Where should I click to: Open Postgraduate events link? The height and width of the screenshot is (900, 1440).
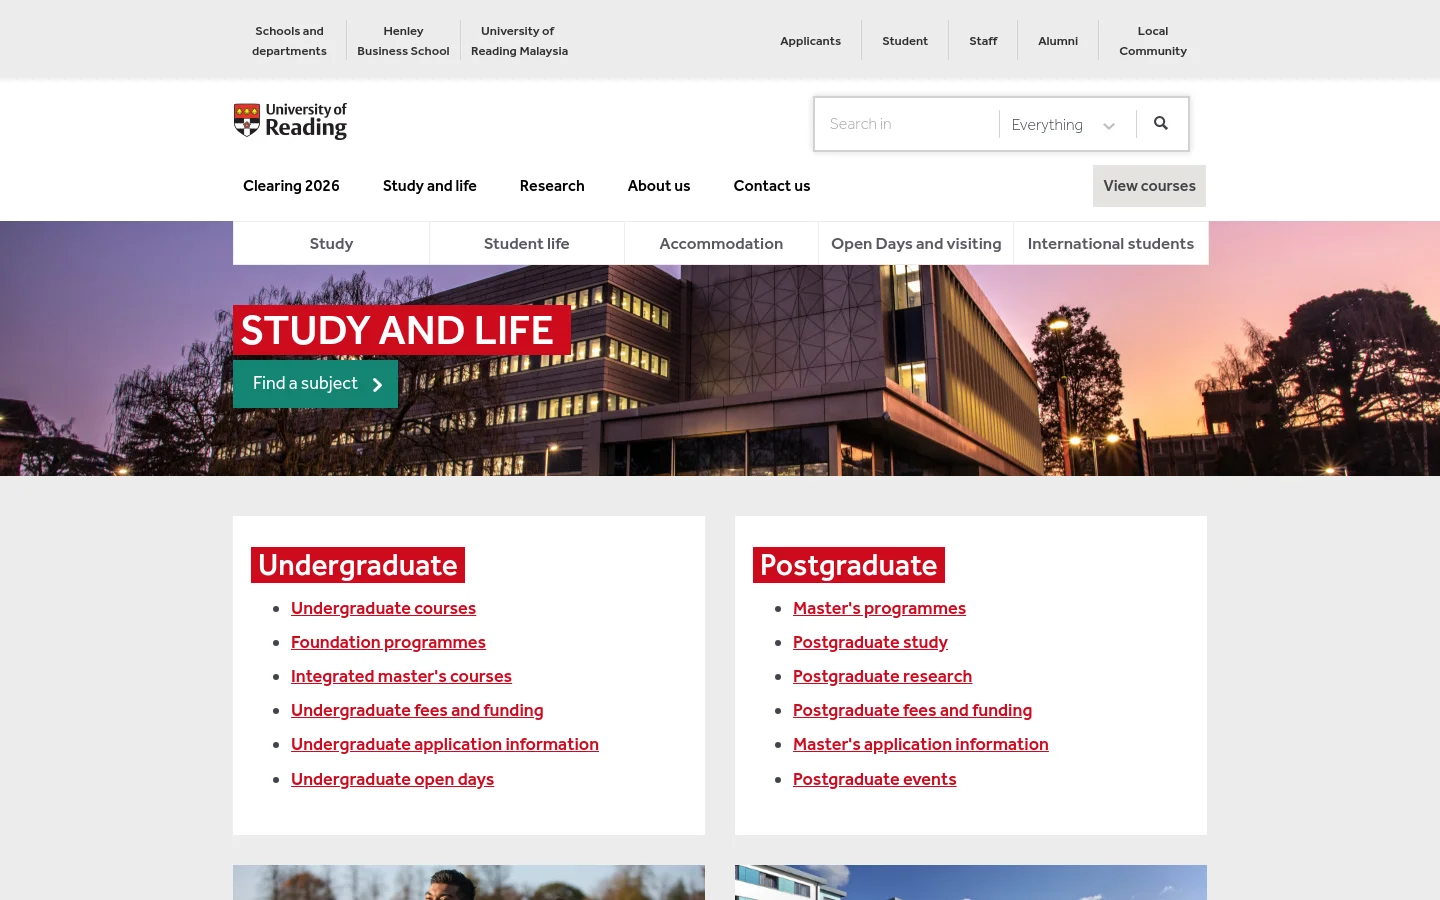point(874,779)
